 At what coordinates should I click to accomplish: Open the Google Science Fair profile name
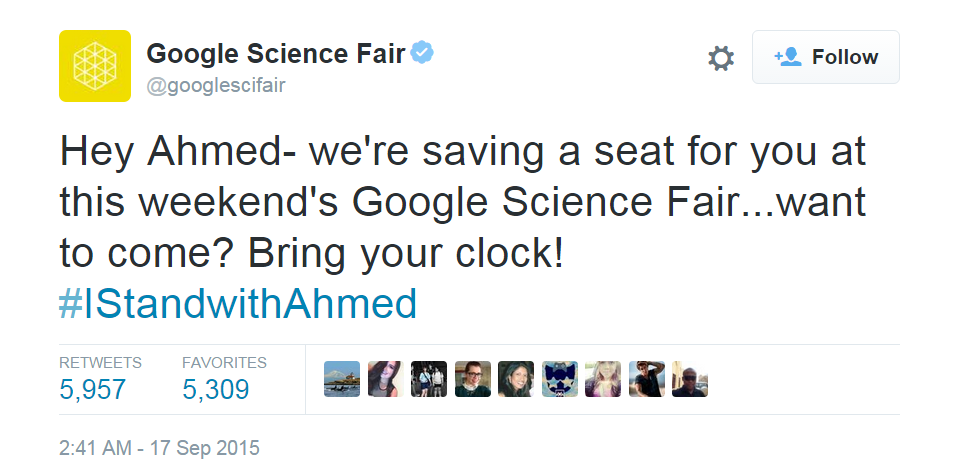point(276,53)
